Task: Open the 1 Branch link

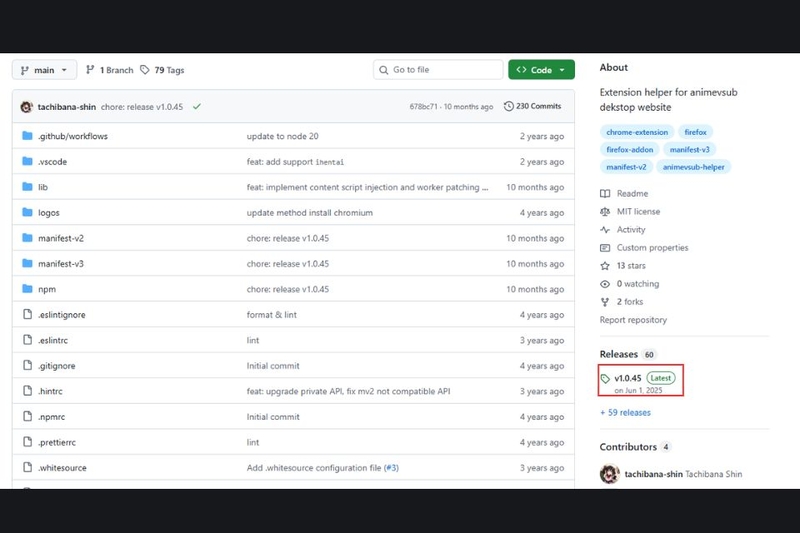Action: (x=110, y=70)
